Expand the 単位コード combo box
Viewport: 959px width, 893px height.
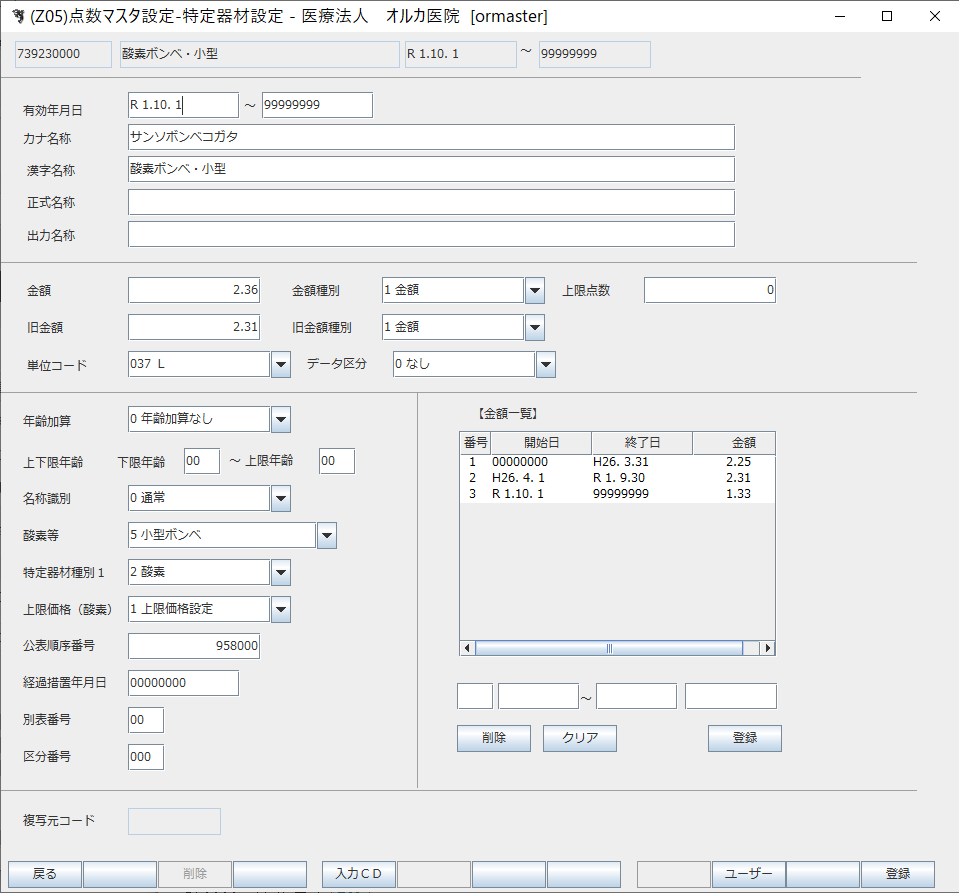281,365
